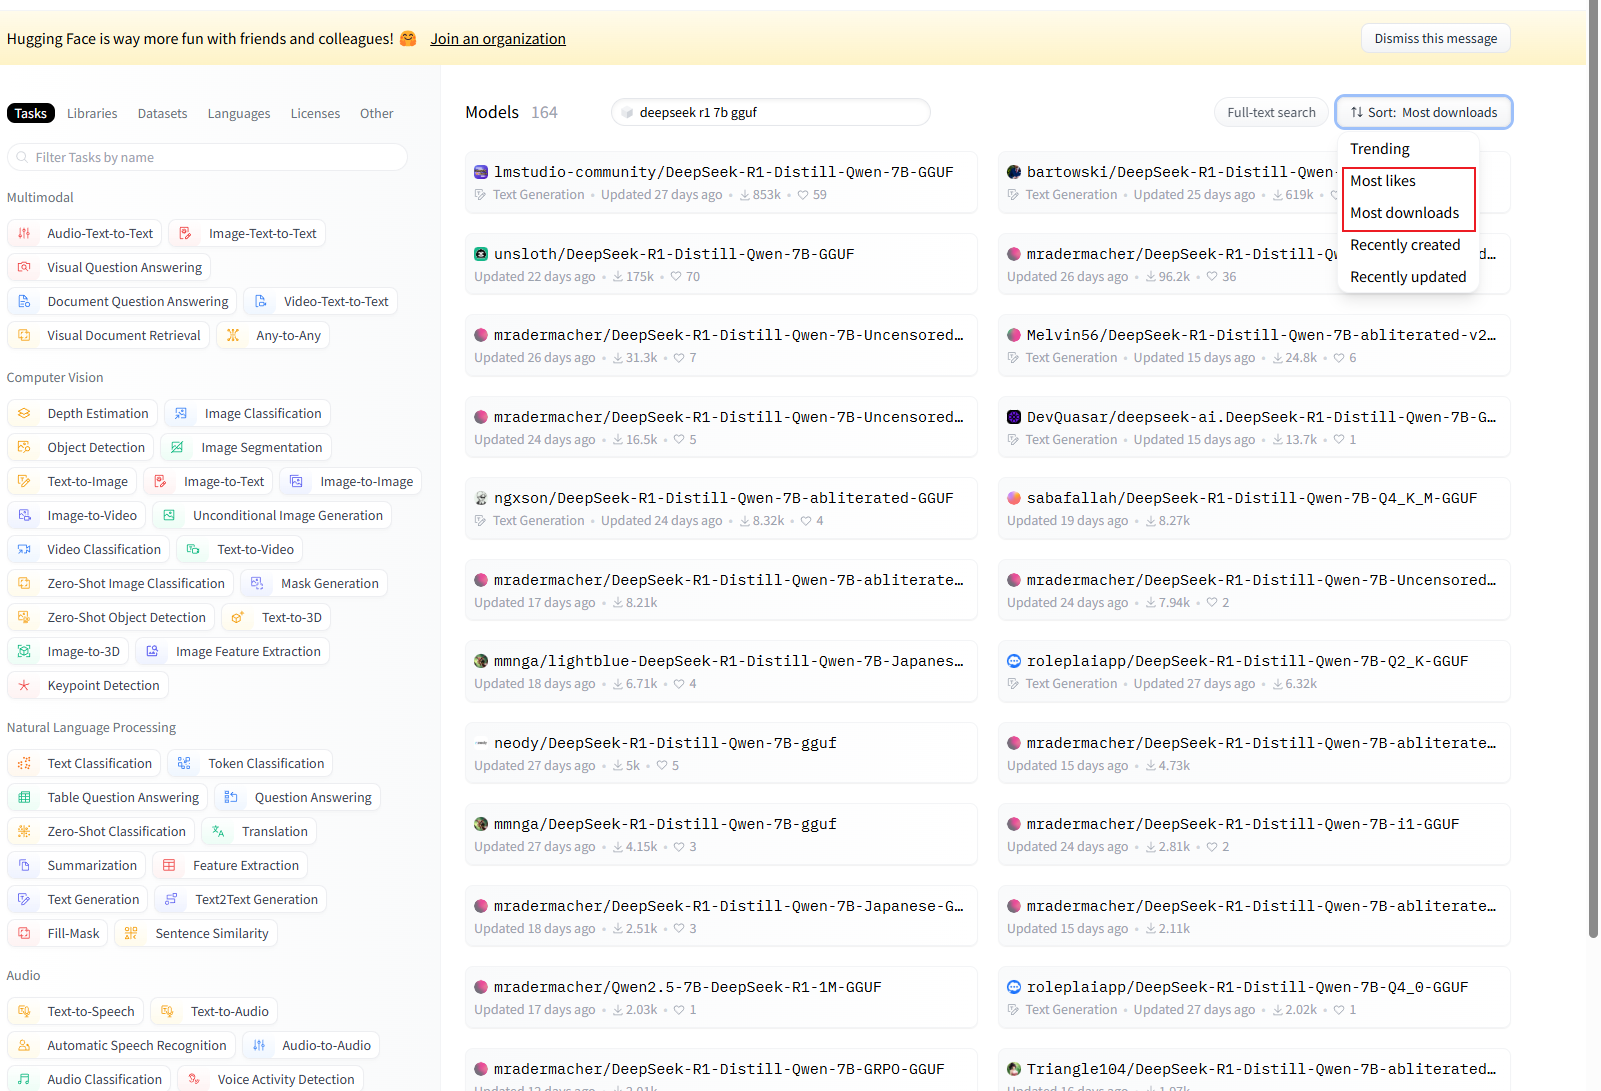Click the model search box with deepseek query
The image size is (1601, 1091).
770,112
